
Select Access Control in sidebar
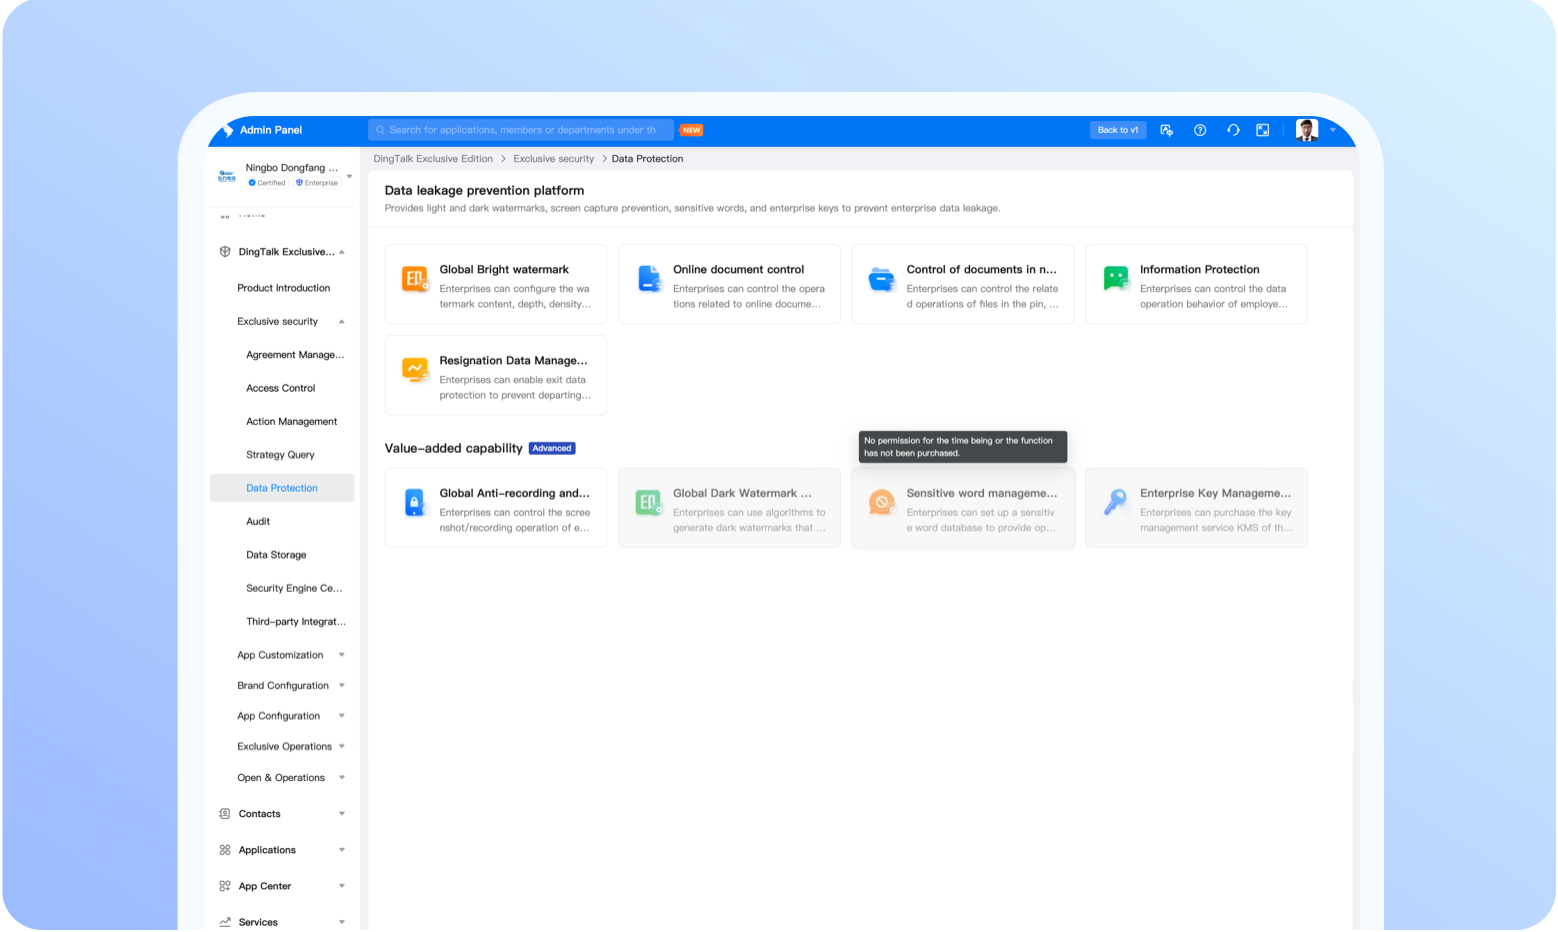280,388
